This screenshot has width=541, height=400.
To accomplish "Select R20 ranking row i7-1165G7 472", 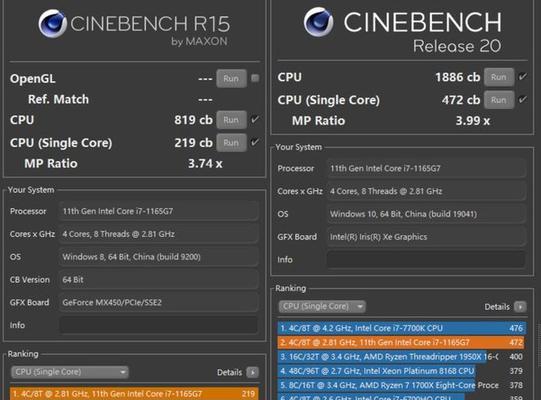I will point(402,342).
